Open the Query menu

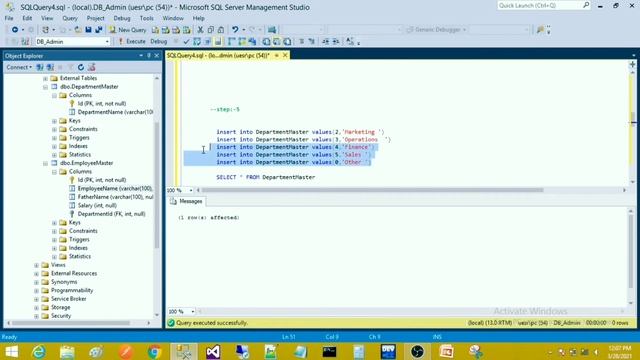(x=70, y=18)
